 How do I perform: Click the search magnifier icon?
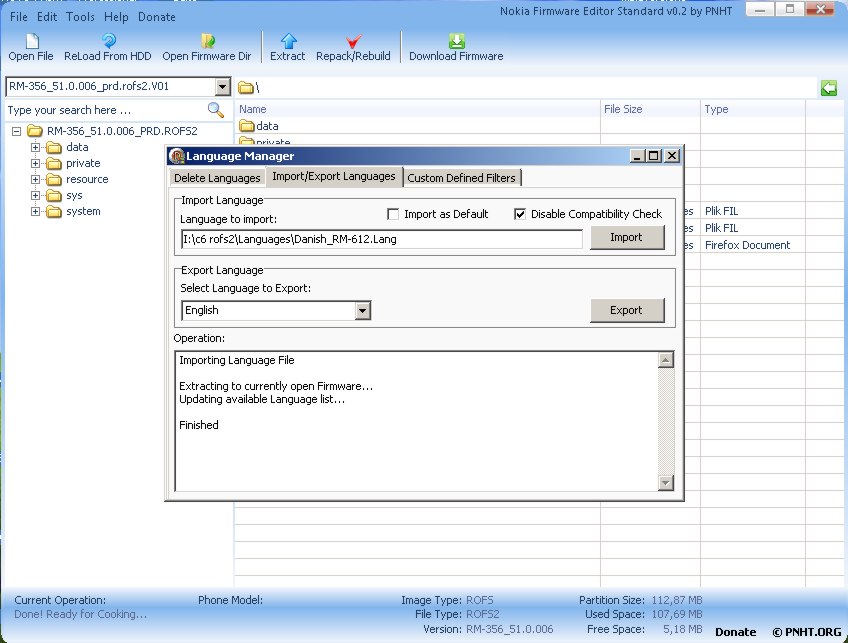coord(216,110)
